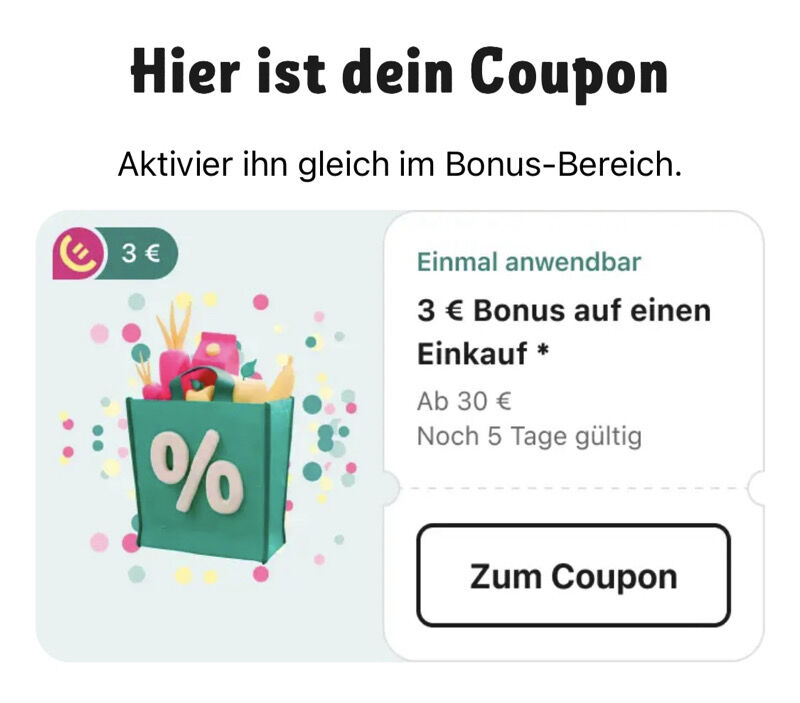Viewport: 800px width, 703px height.
Task: Tap the white coupon details card
Action: [x=573, y=436]
